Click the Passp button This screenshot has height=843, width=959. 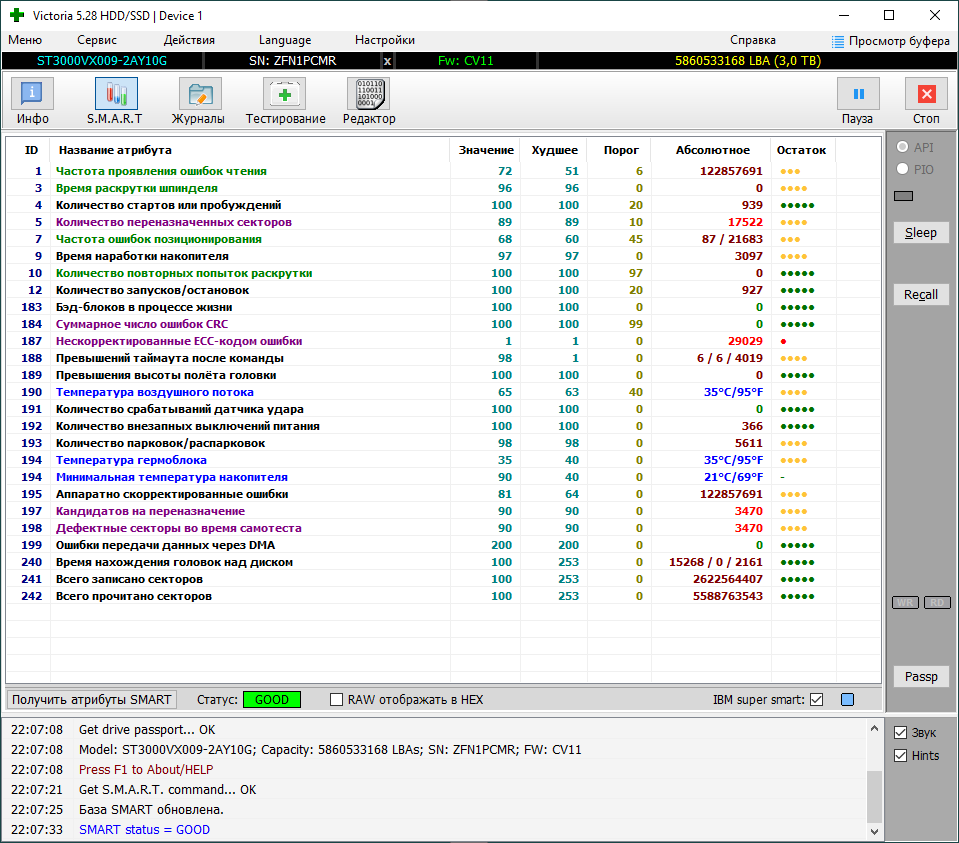(920, 677)
